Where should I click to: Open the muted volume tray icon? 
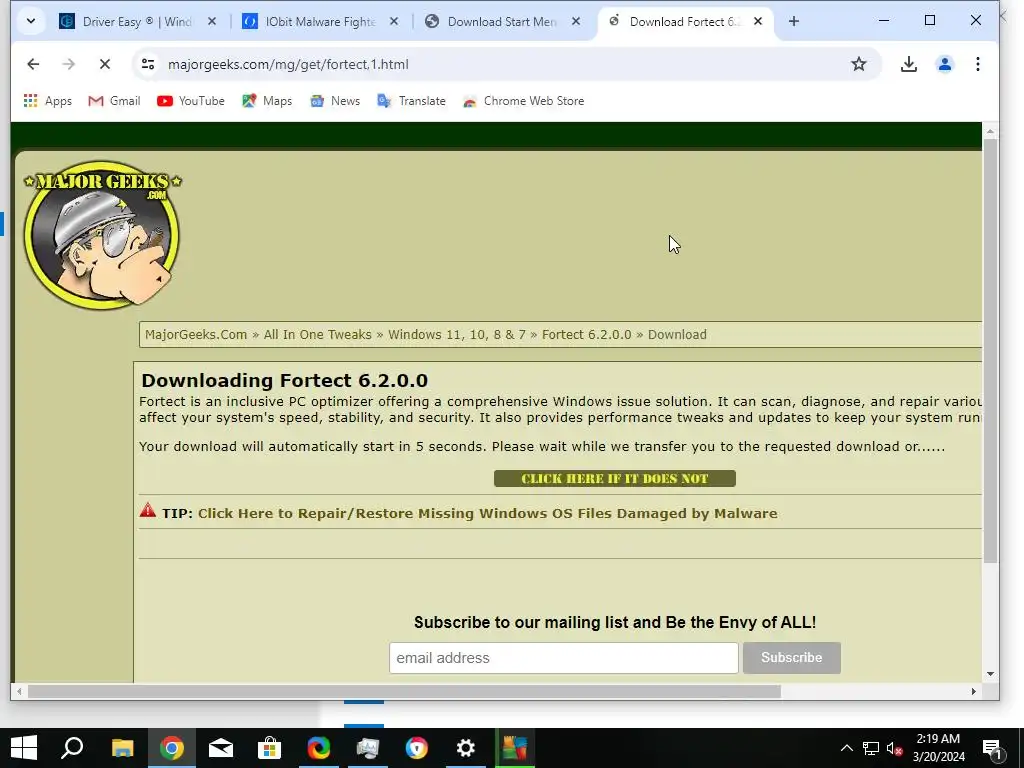(x=894, y=748)
